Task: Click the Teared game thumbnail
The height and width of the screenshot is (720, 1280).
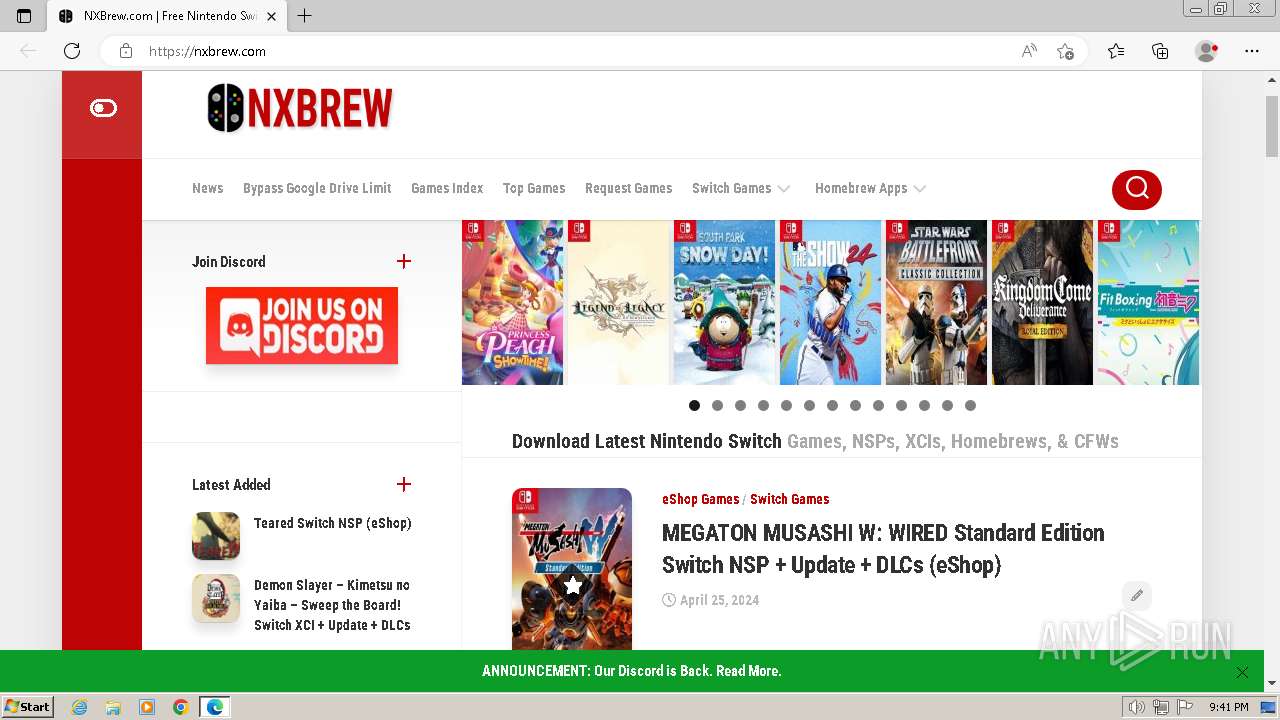Action: tap(216, 536)
